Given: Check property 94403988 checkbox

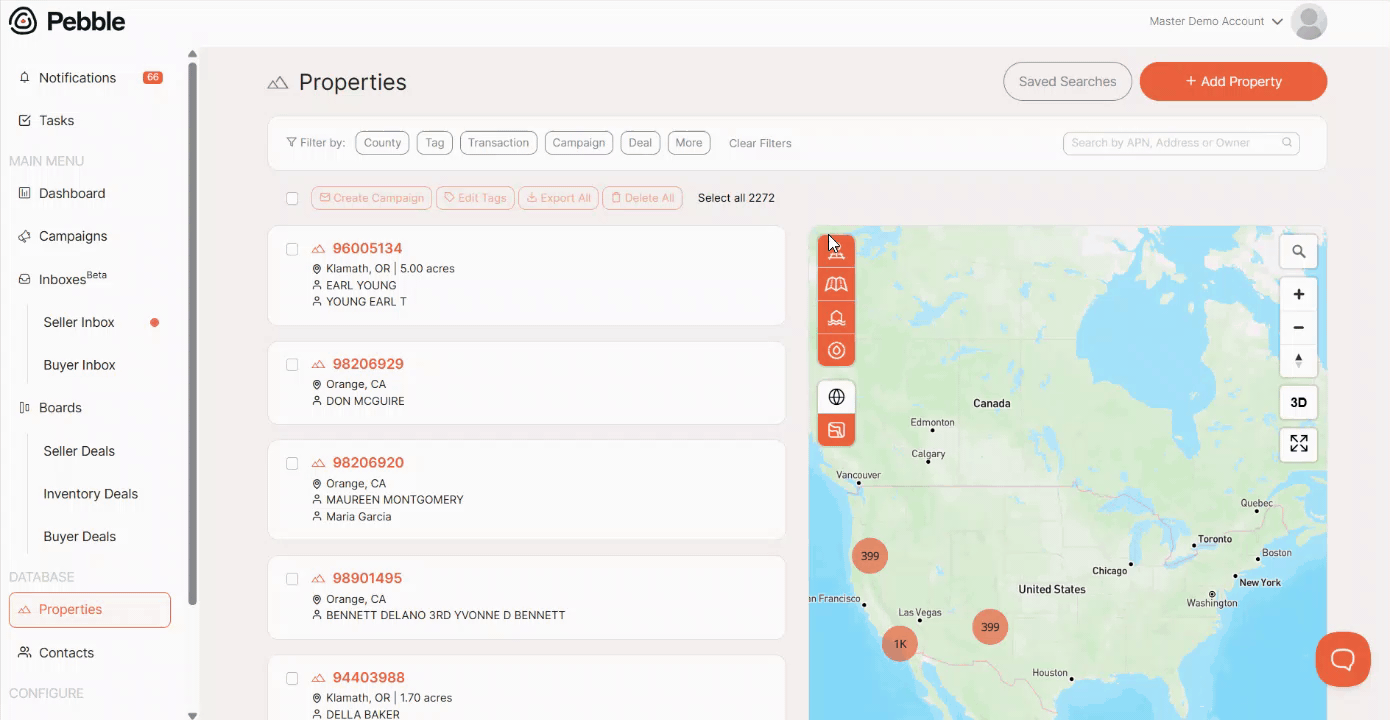Looking at the screenshot, I should pos(292,678).
